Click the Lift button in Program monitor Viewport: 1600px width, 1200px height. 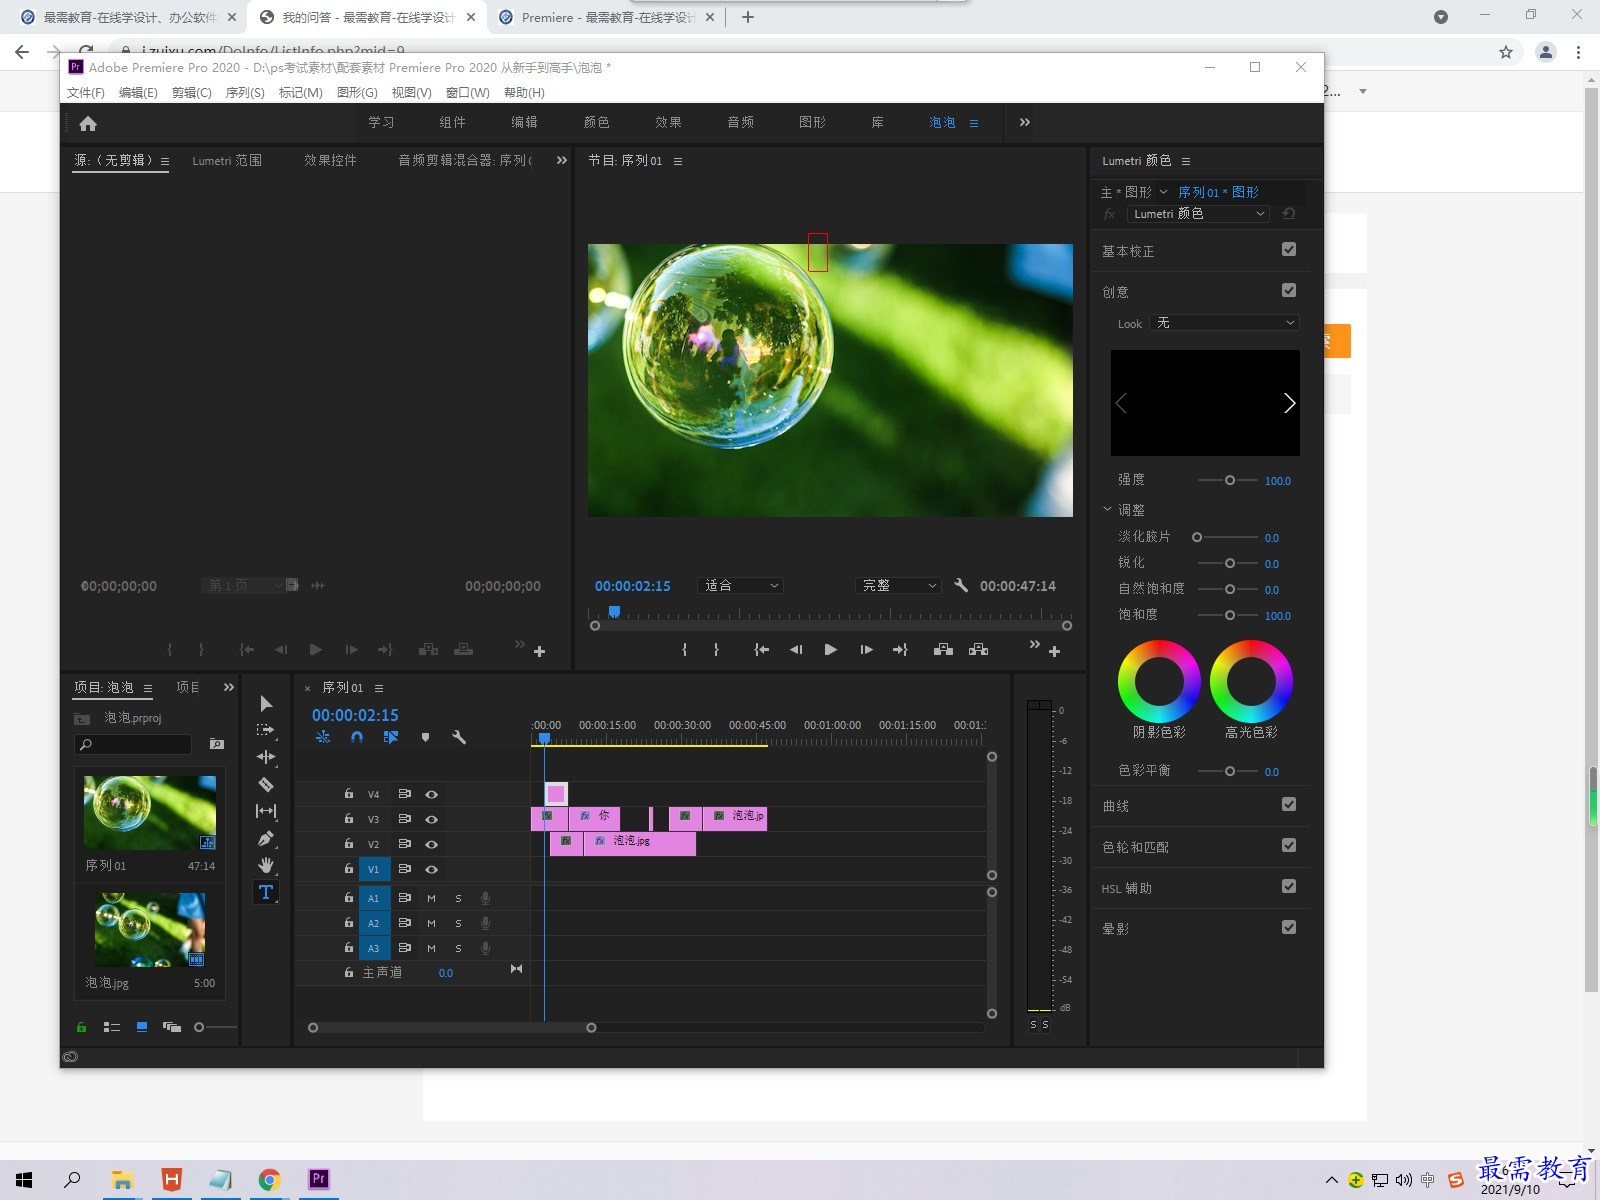[943, 650]
